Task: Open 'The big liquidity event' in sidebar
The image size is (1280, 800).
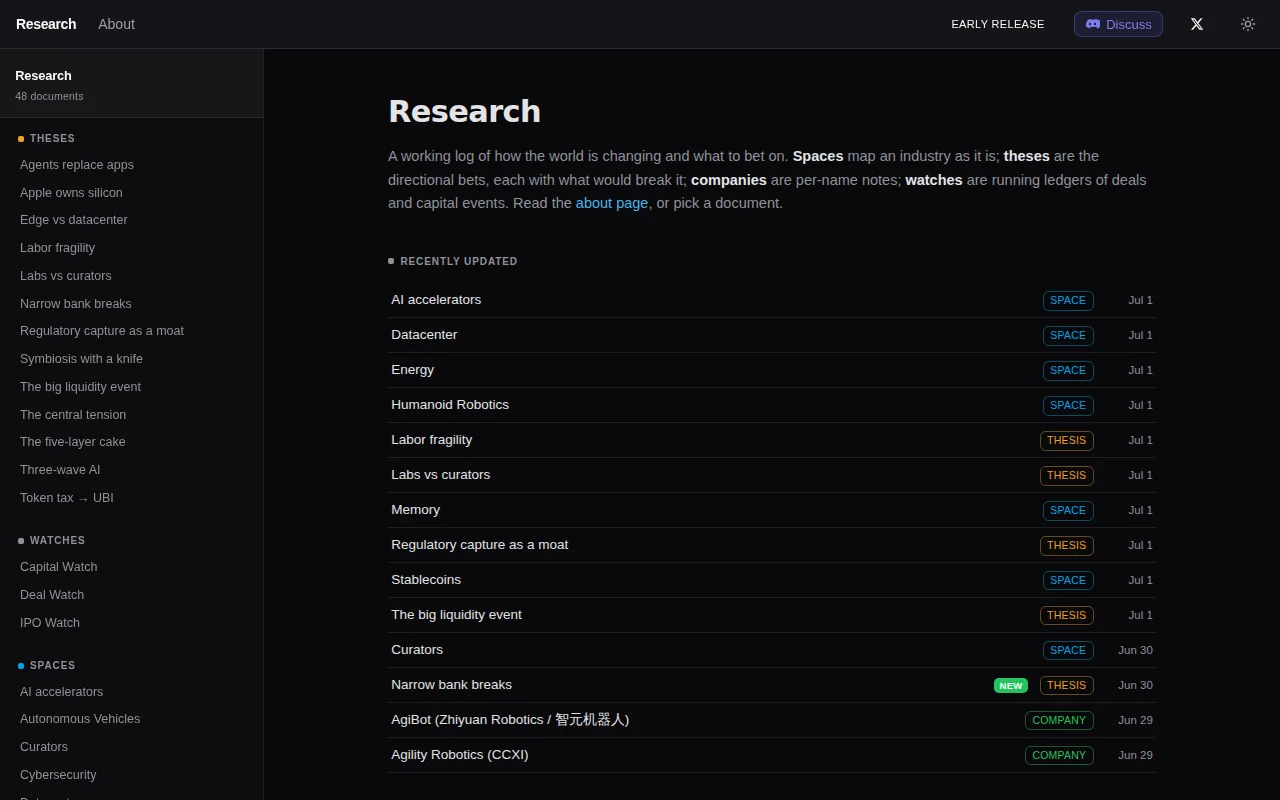Action: [x=80, y=387]
